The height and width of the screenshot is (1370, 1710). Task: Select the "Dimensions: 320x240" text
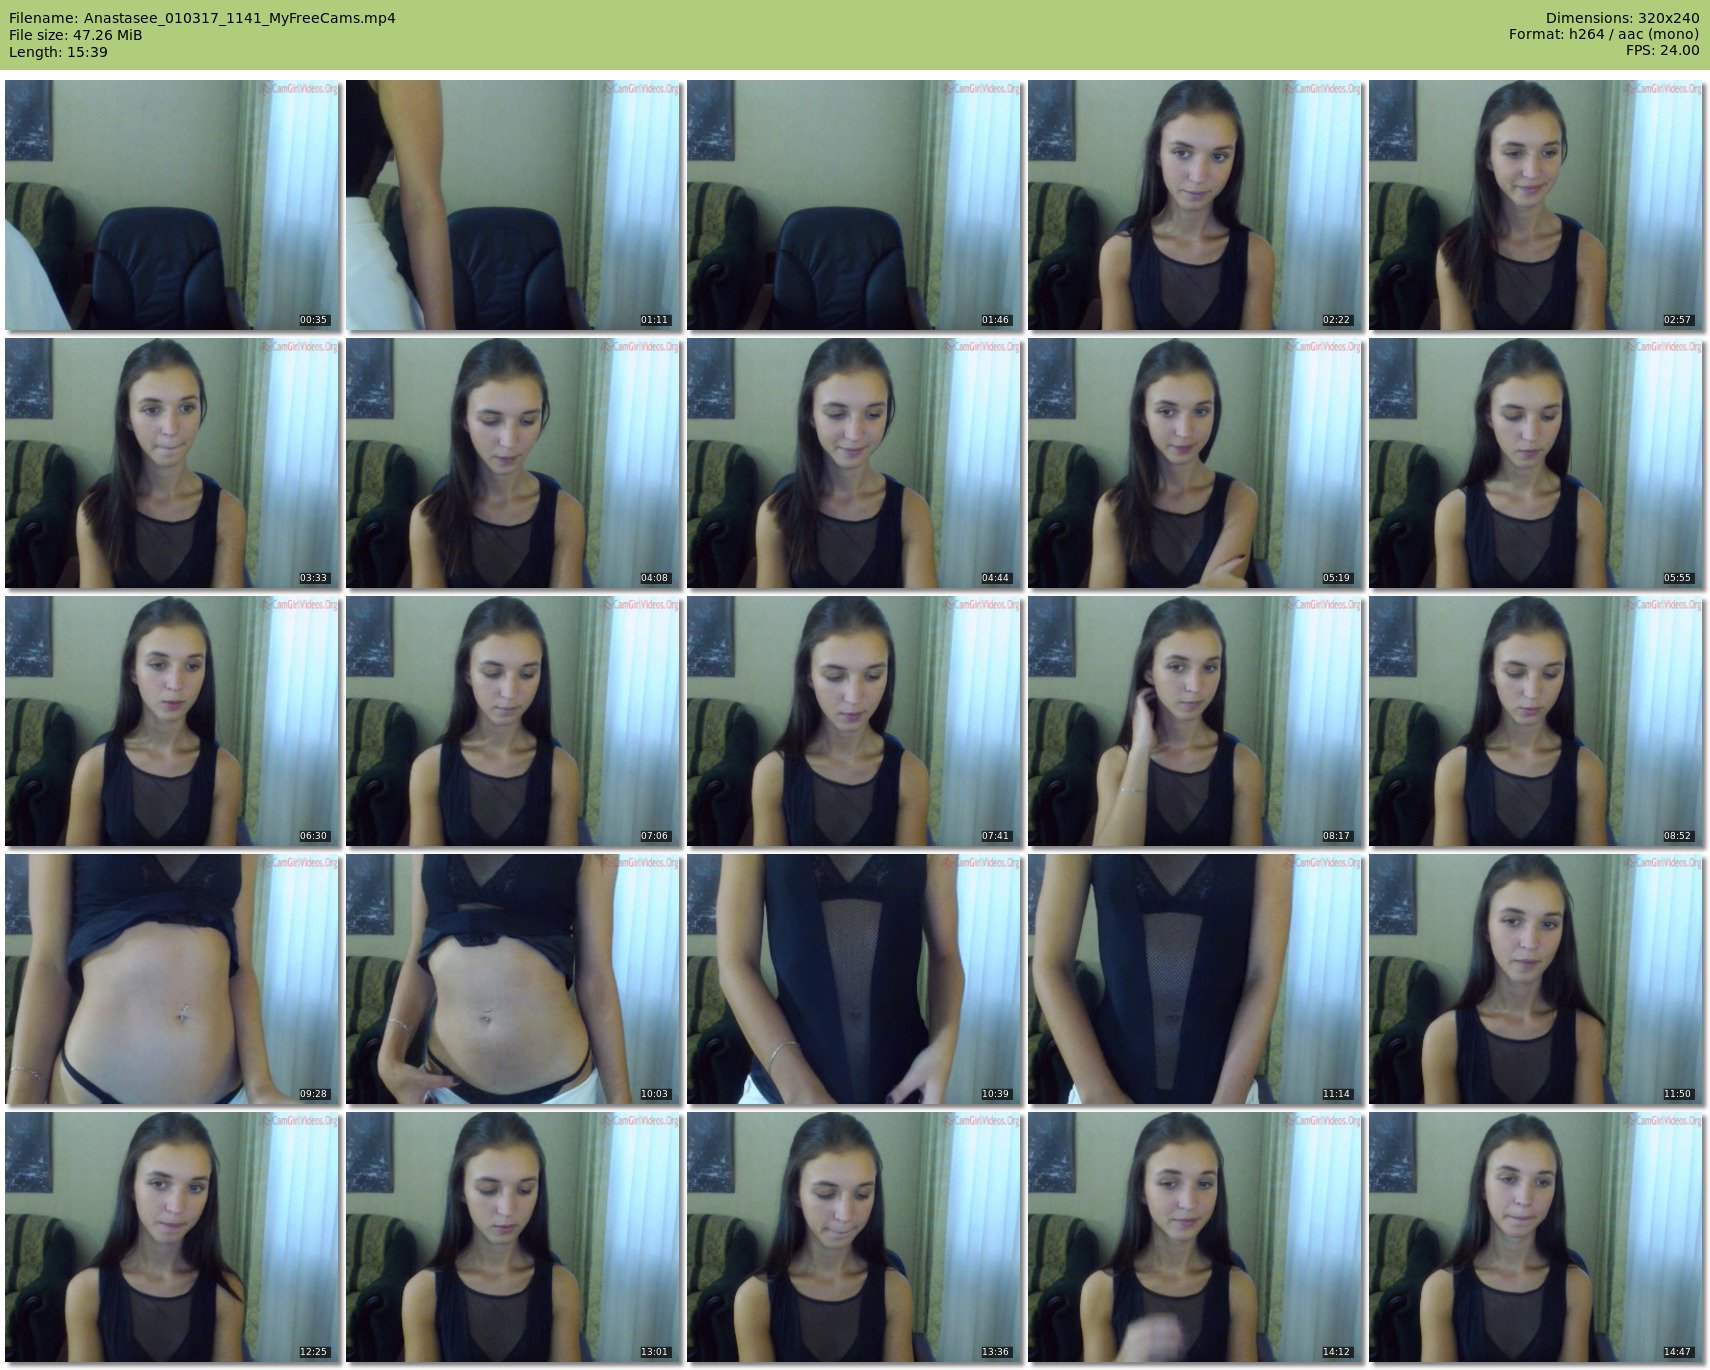(1622, 18)
